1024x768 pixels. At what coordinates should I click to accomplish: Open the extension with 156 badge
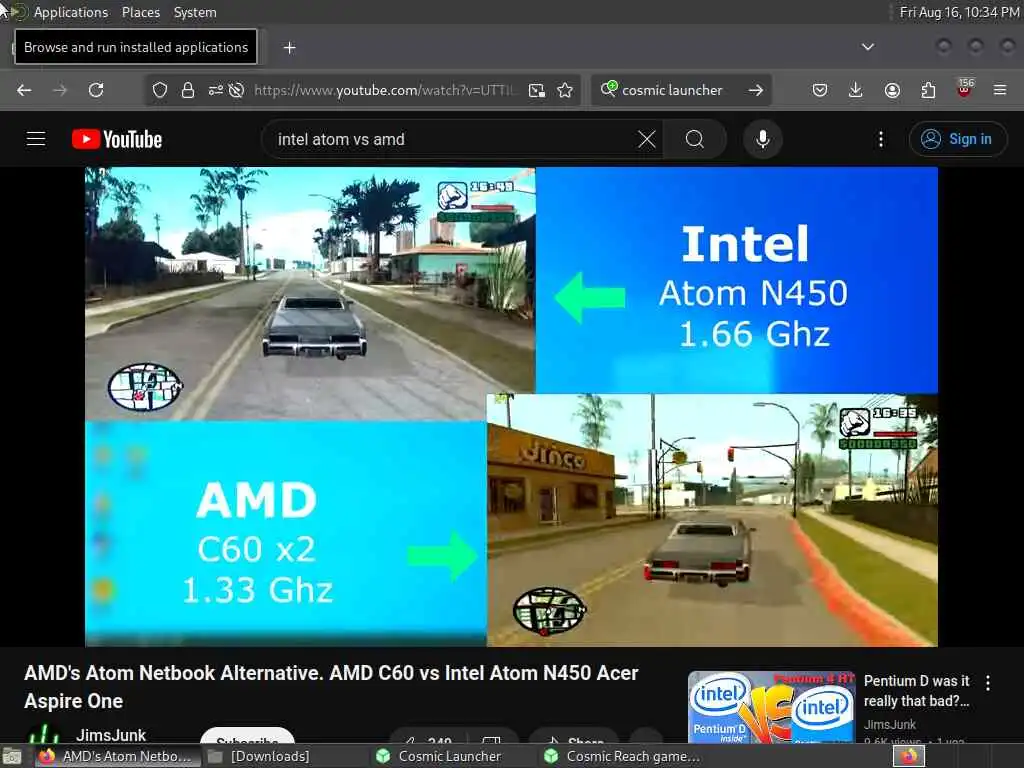964,89
